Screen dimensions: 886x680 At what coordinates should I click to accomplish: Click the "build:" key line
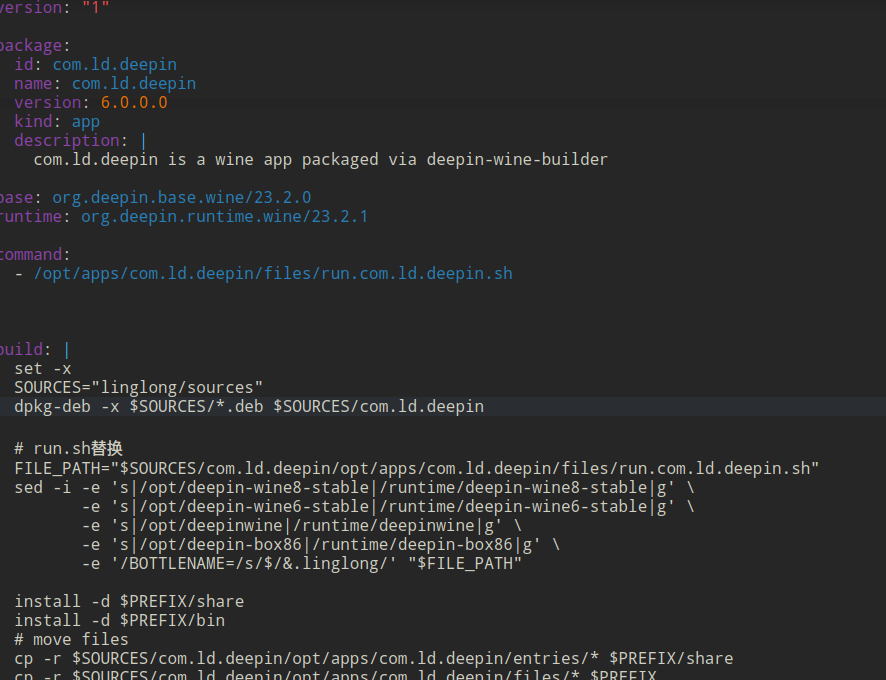pyautogui.click(x=34, y=349)
